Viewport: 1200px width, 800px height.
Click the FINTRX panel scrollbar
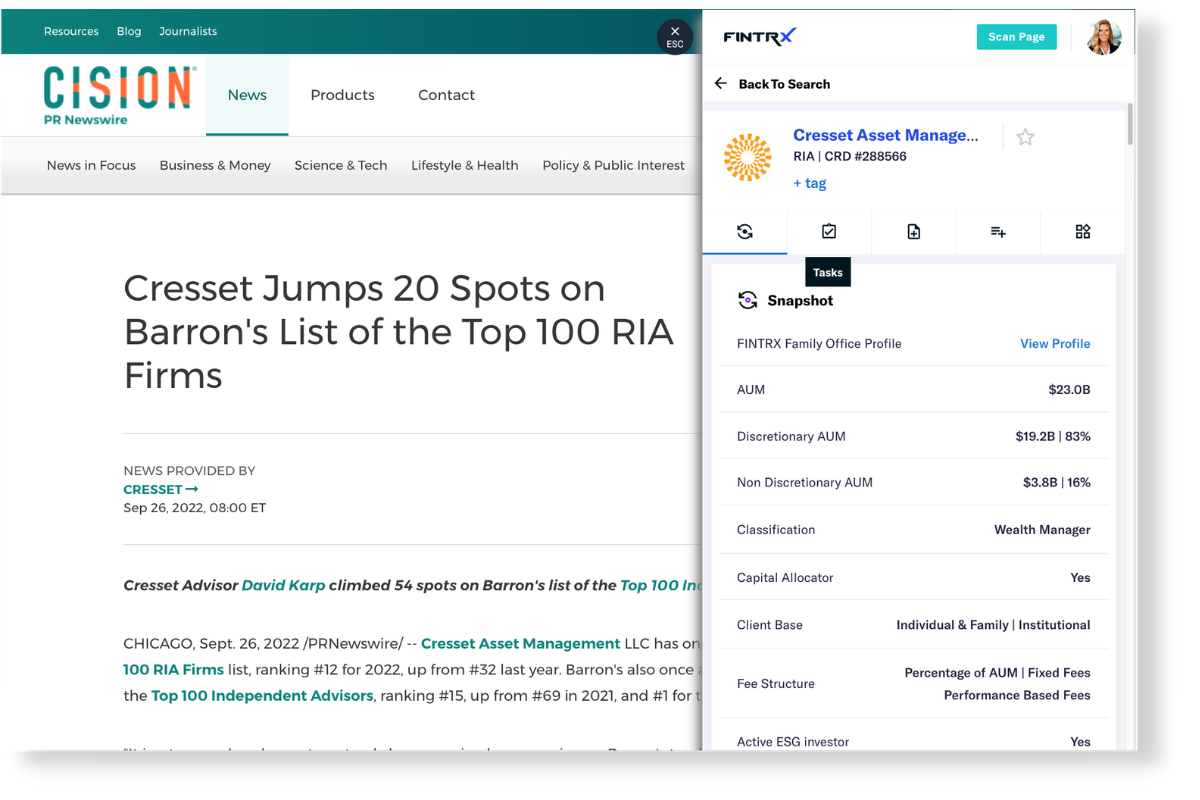1130,122
